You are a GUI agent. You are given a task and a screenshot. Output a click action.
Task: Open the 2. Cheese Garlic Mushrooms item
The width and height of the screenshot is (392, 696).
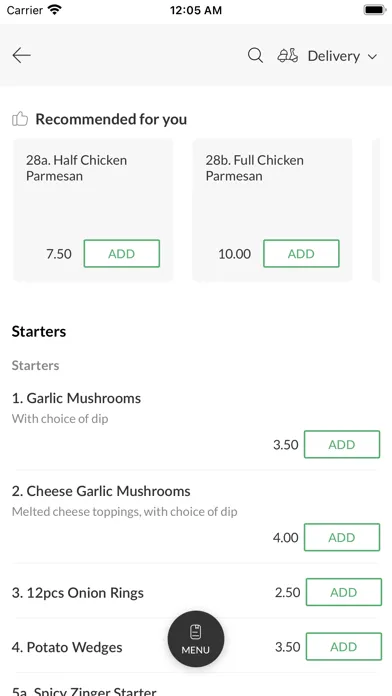[101, 491]
